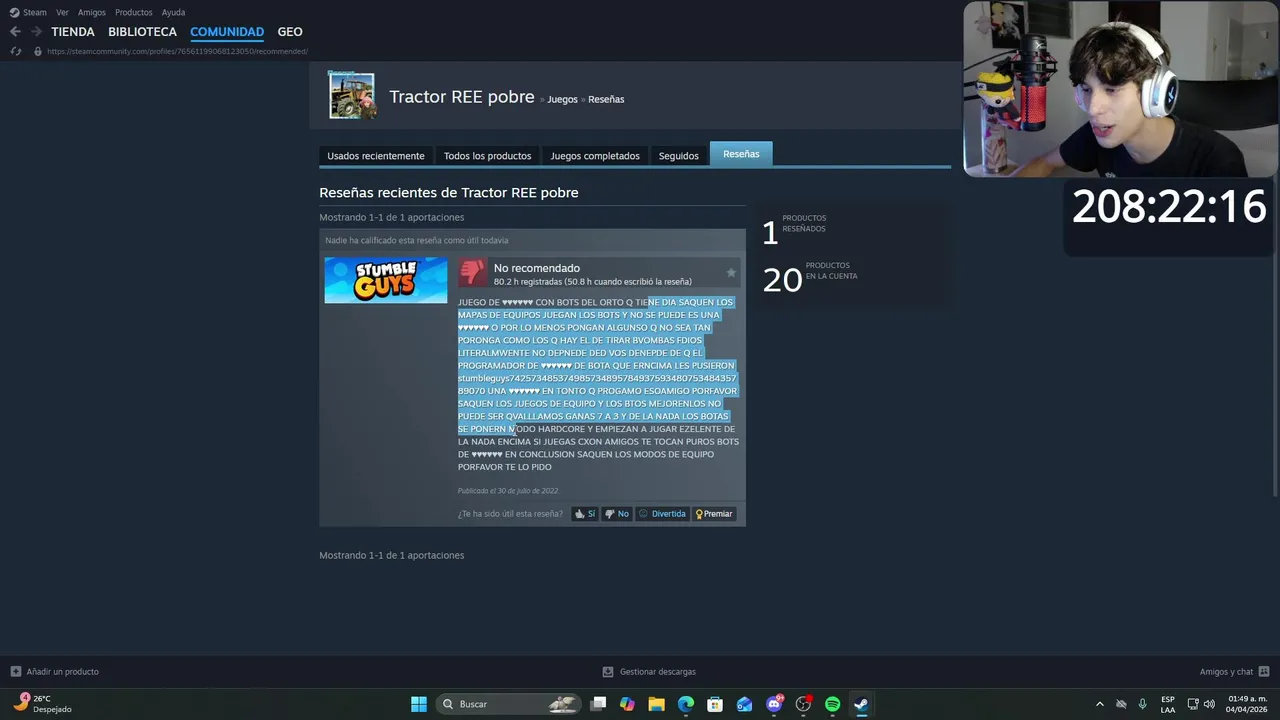This screenshot has width=1280, height=720.
Task: Open Microsoft Store from taskbar
Action: pyautogui.click(x=715, y=704)
